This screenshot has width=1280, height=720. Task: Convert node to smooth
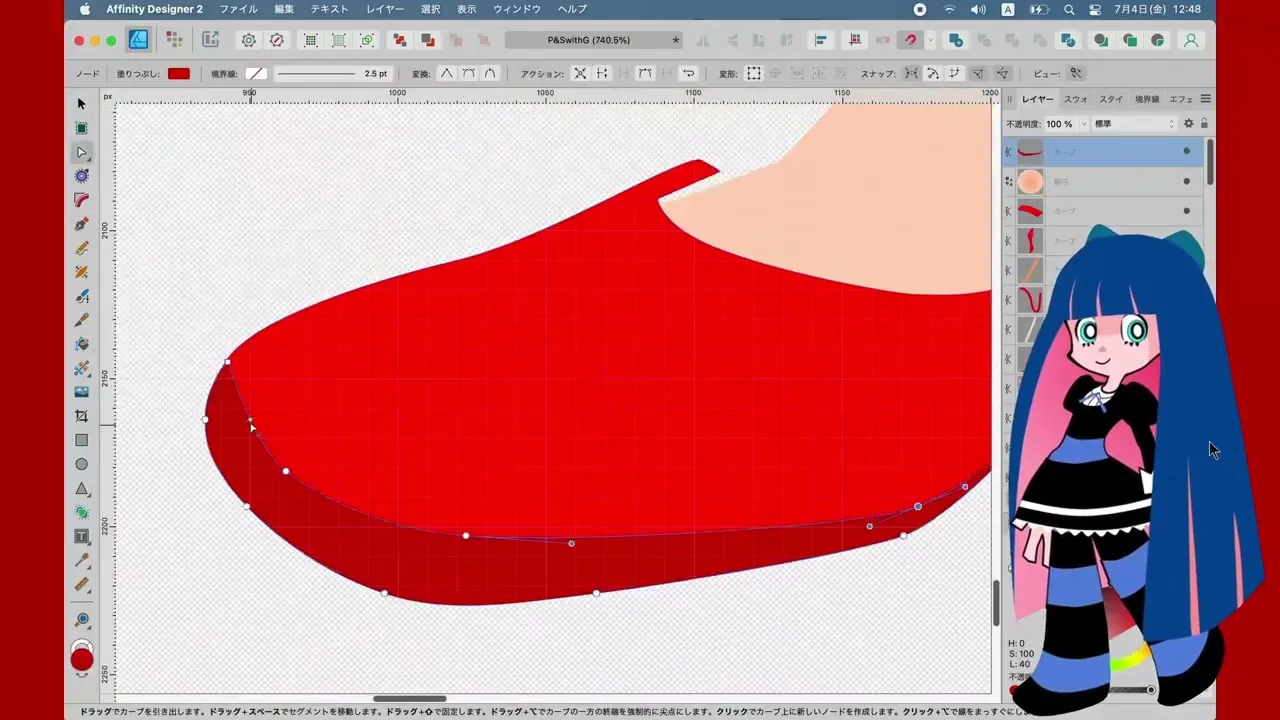click(x=468, y=73)
